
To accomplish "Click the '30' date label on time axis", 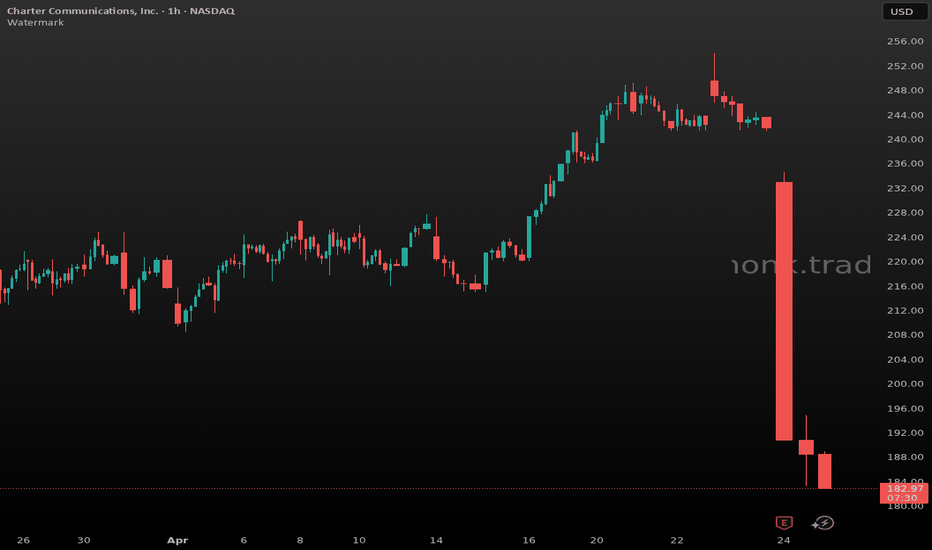I will (84, 540).
